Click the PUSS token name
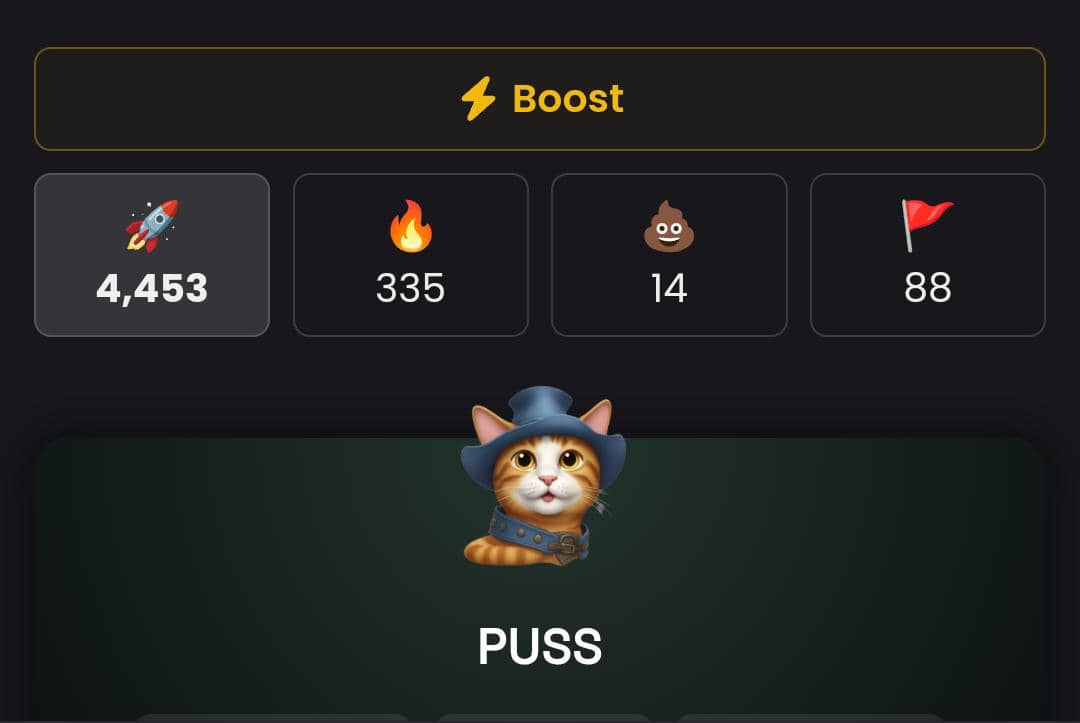 click(540, 646)
